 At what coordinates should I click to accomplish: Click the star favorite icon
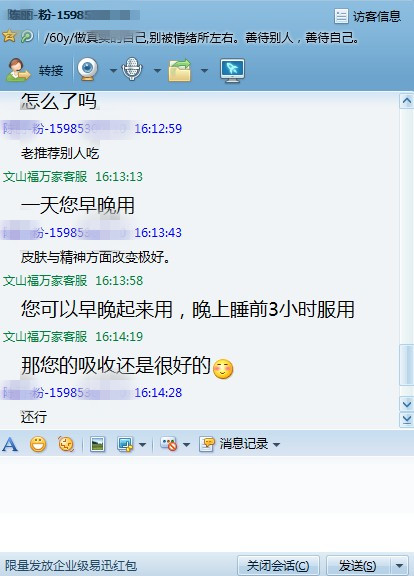[9, 36]
